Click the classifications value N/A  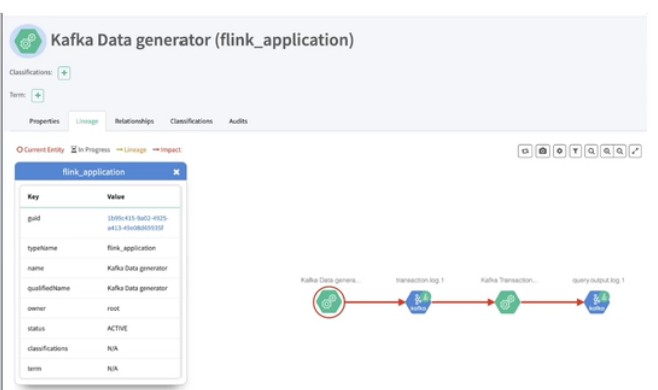[x=112, y=348]
